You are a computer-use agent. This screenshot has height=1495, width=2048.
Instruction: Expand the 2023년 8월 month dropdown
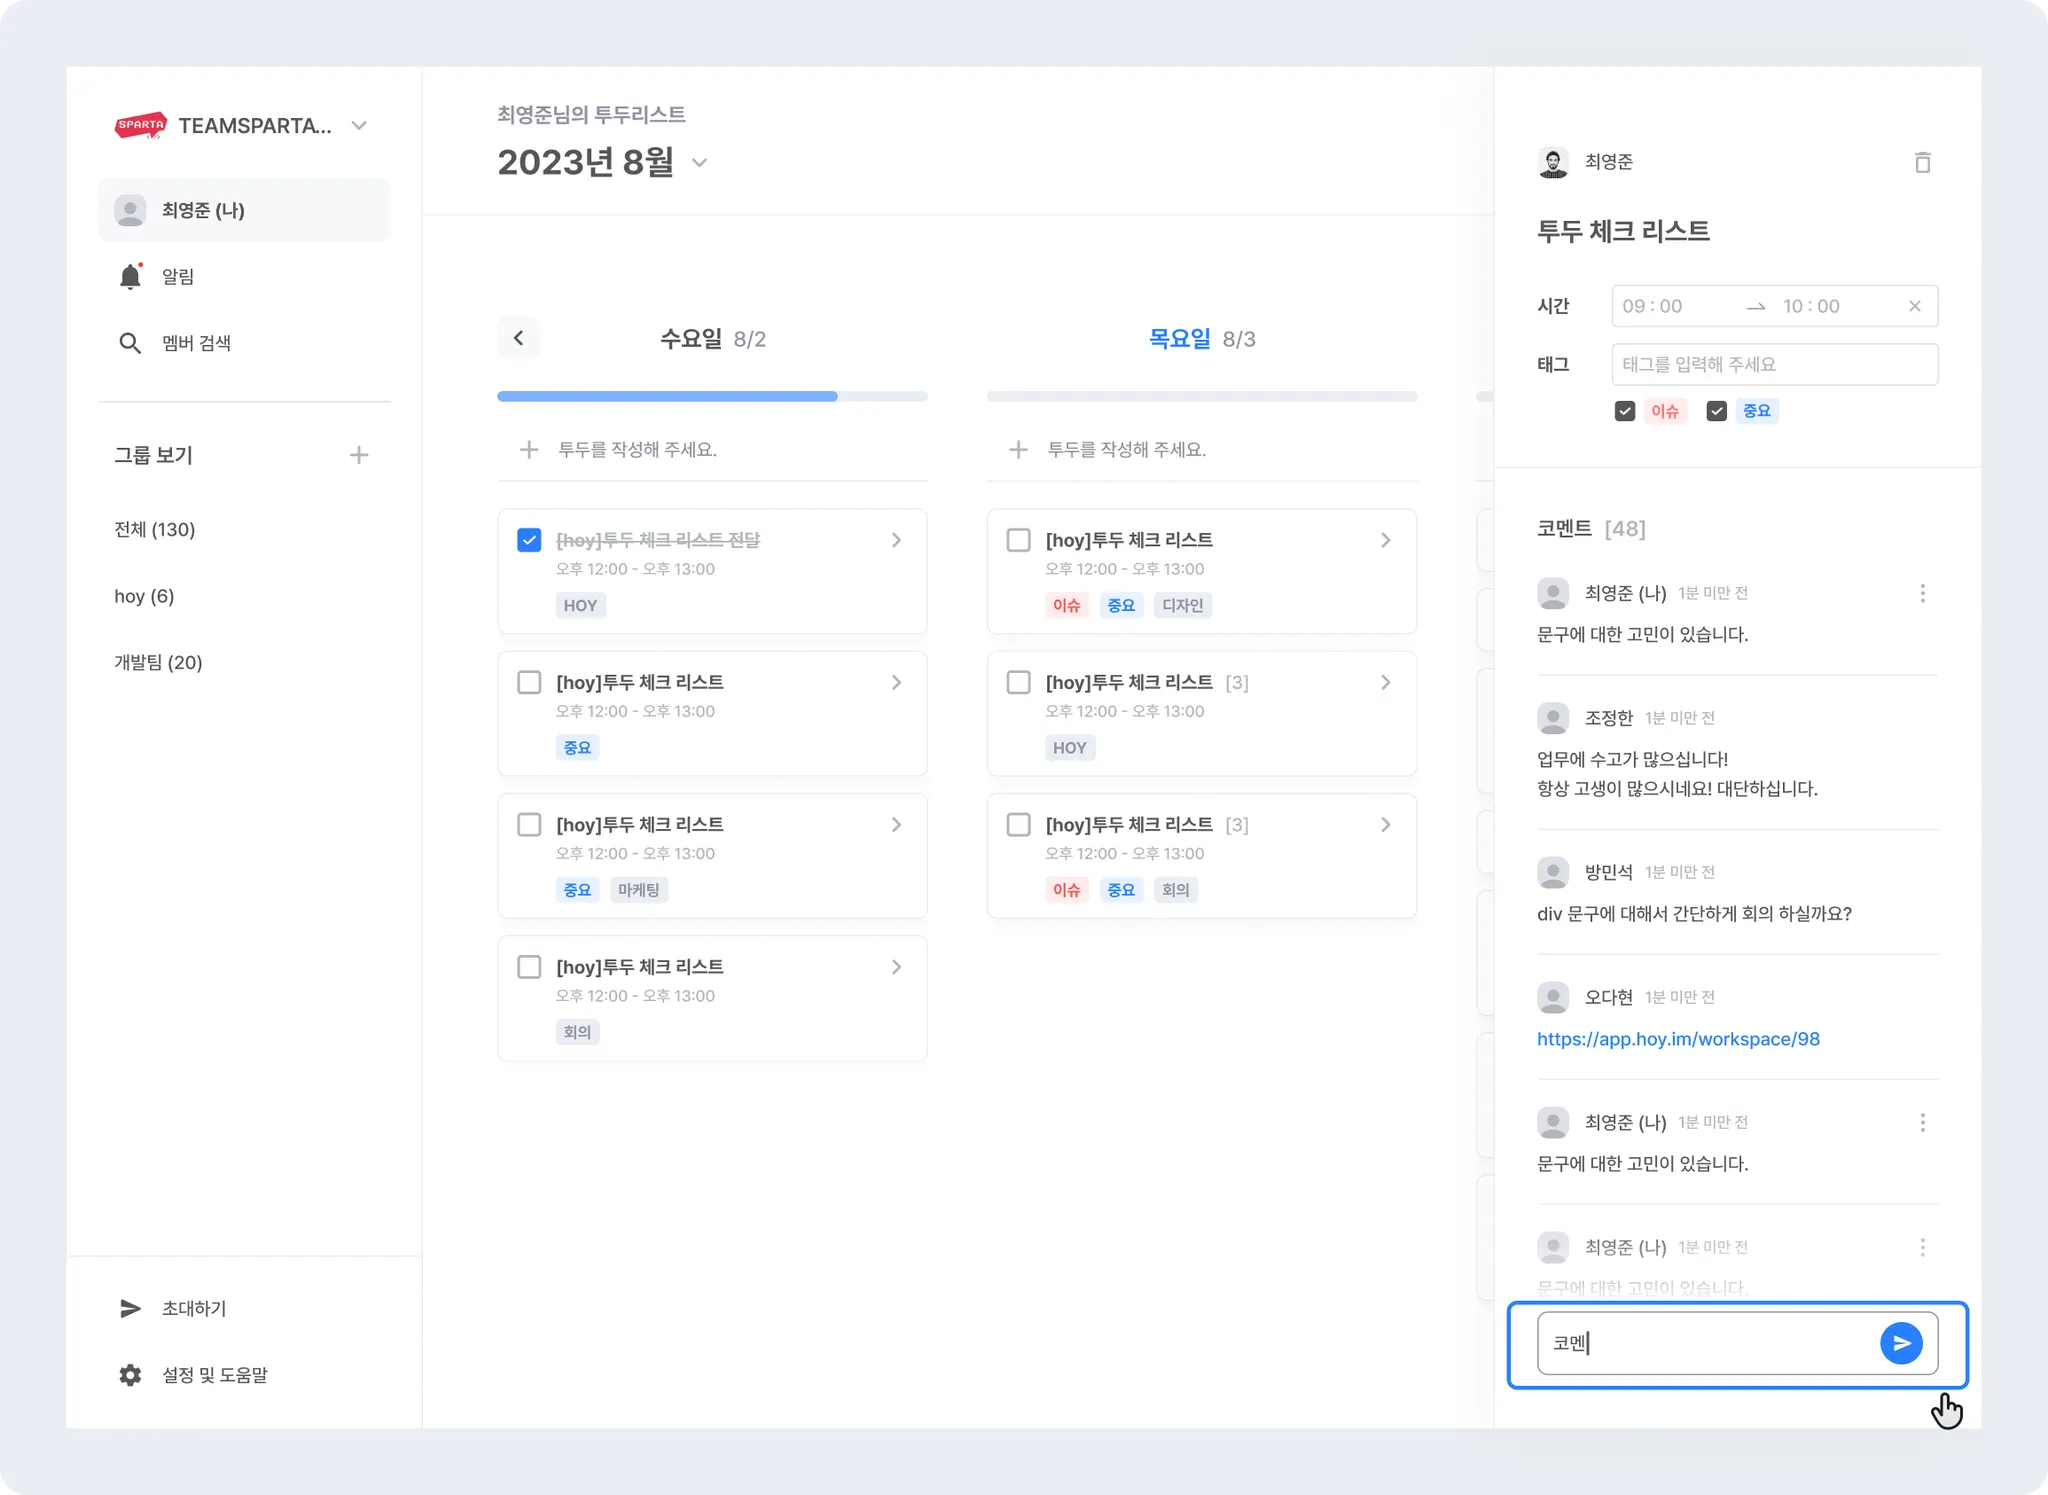pyautogui.click(x=700, y=163)
